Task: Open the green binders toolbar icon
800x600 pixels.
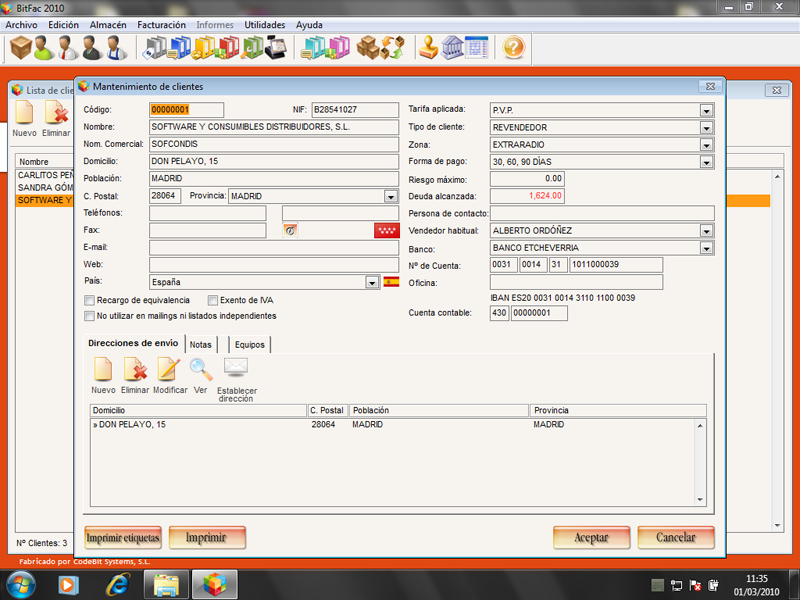Action: tap(252, 47)
